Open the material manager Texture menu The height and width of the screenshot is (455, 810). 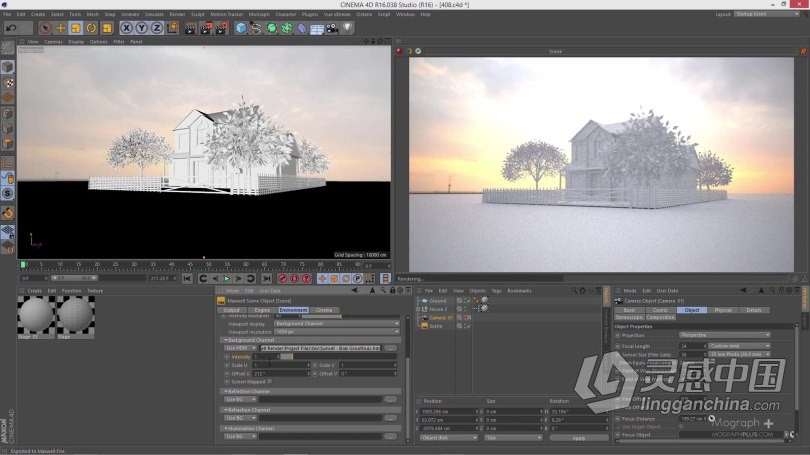95,291
